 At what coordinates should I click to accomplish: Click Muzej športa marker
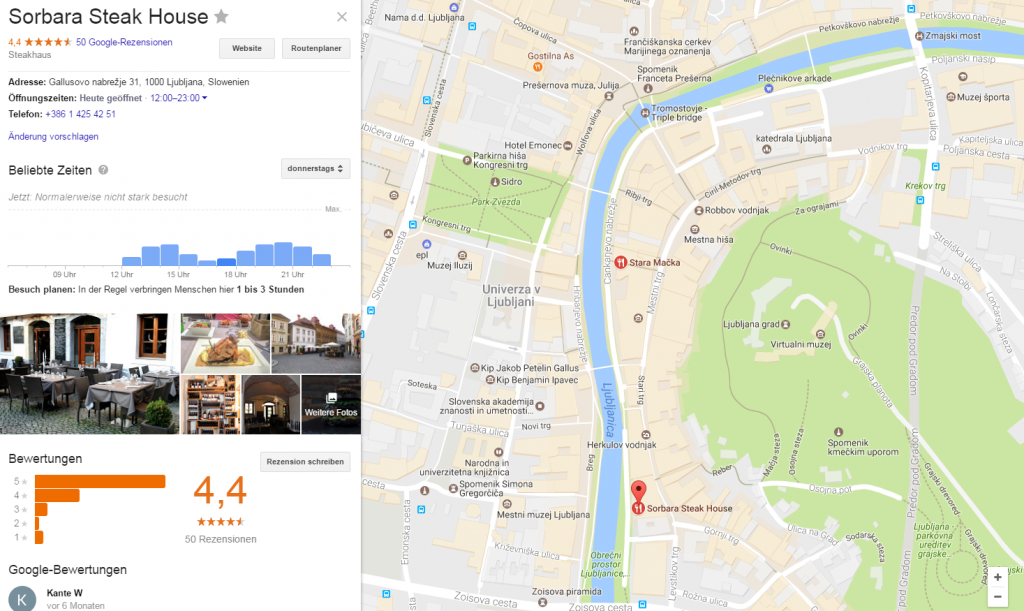pos(951,97)
